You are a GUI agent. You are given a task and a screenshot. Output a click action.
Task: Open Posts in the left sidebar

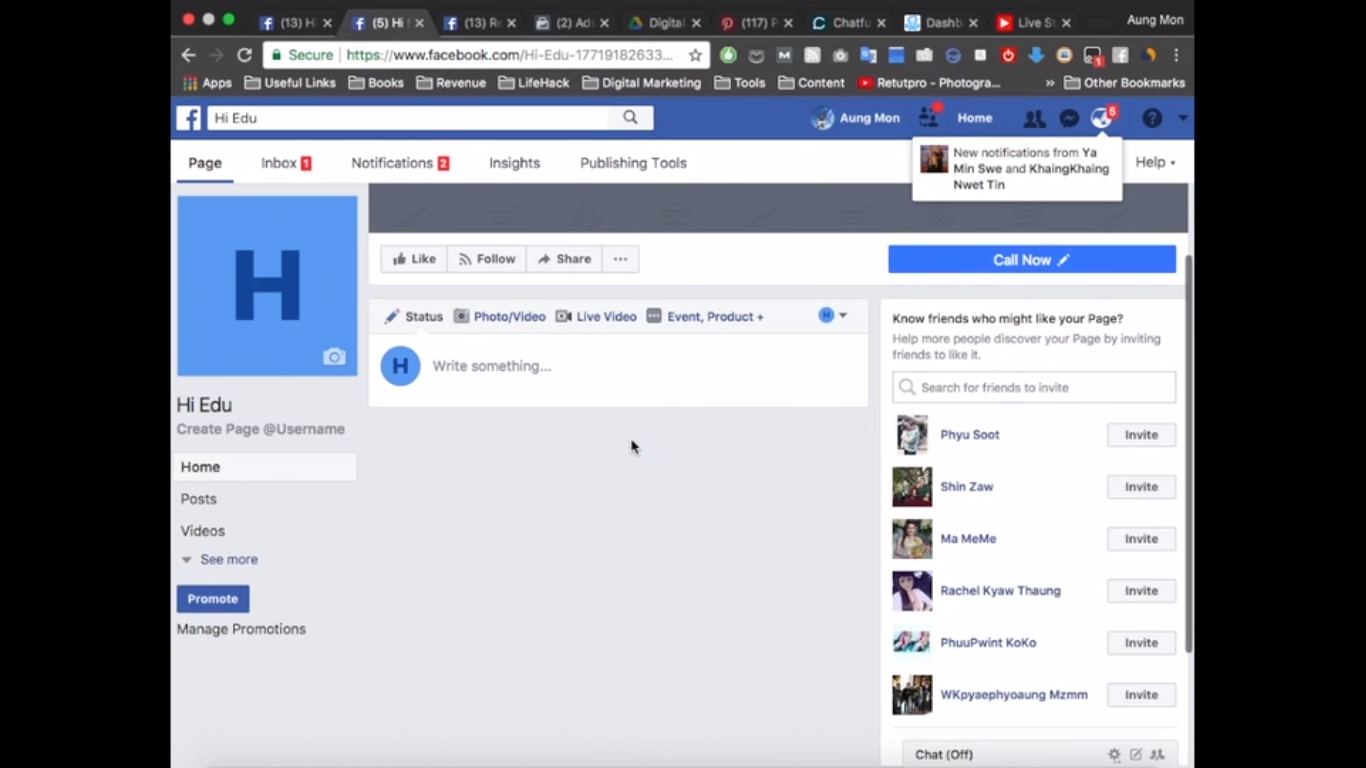198,499
